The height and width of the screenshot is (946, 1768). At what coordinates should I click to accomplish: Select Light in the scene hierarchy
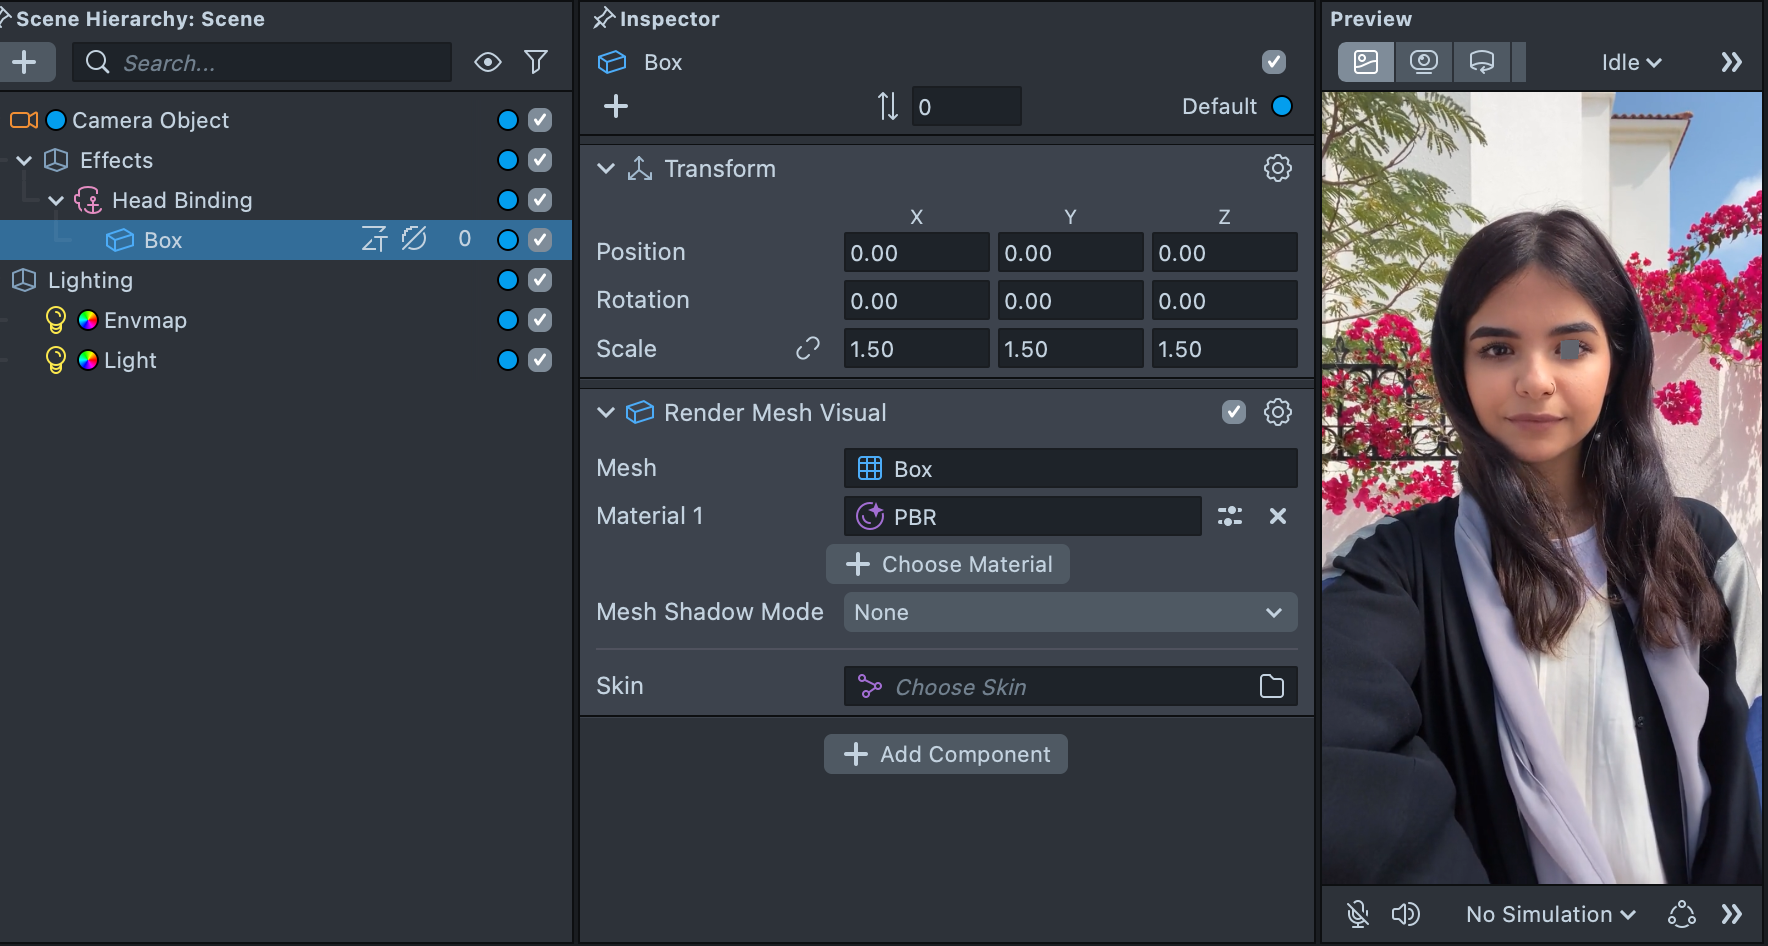[x=130, y=360]
